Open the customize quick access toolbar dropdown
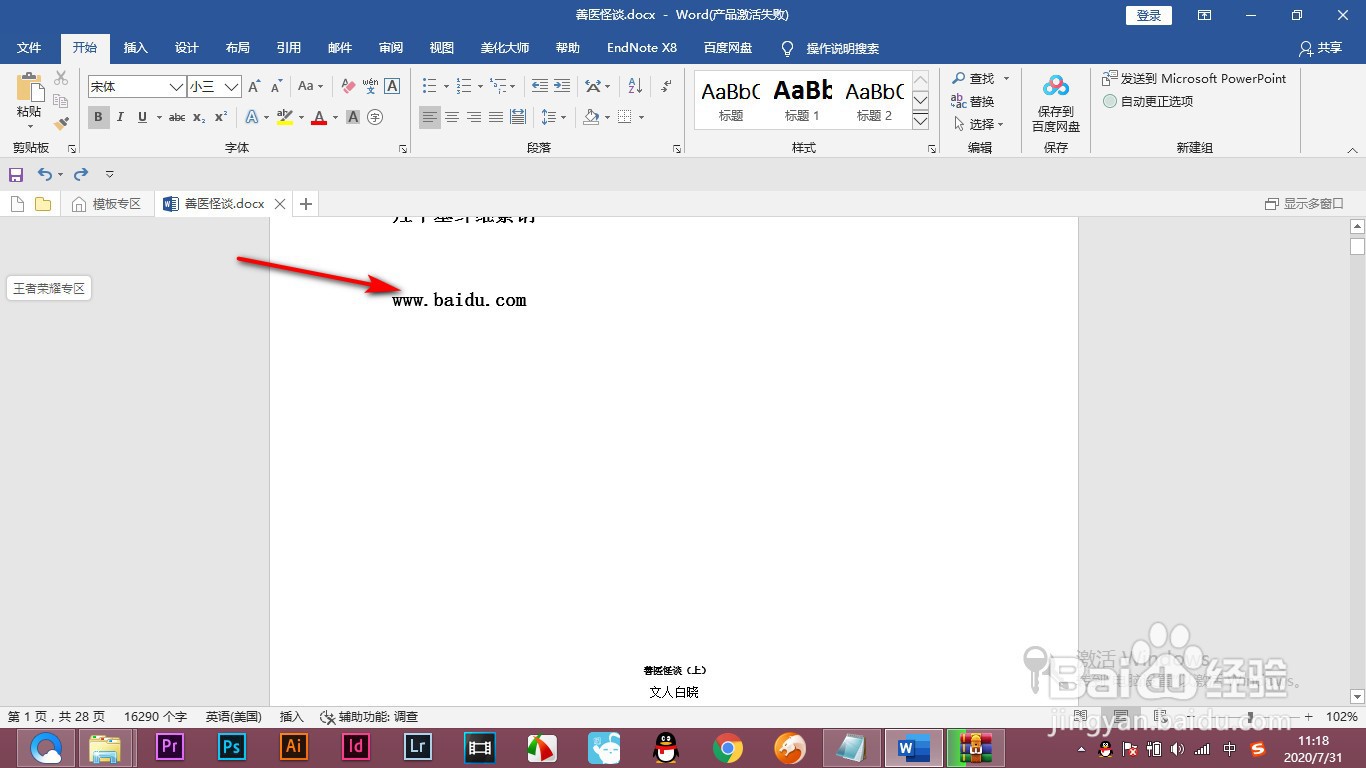The width and height of the screenshot is (1366, 768). (x=110, y=174)
